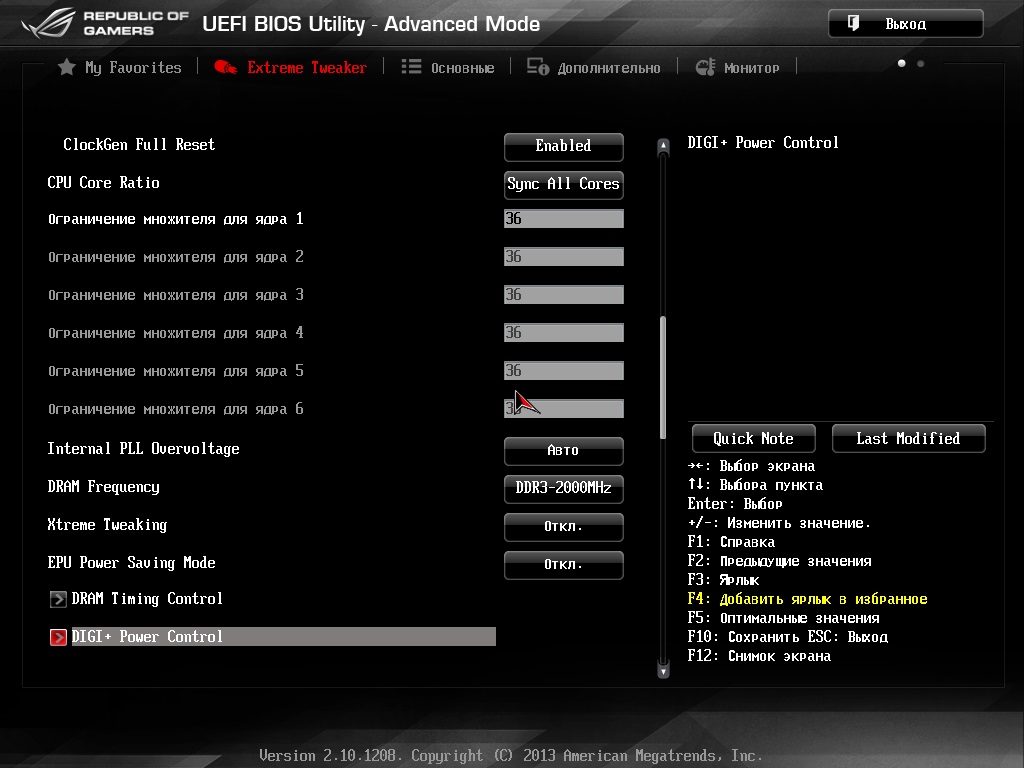
Task: Click the Xtreme Tweaking label
Action: 107,524
